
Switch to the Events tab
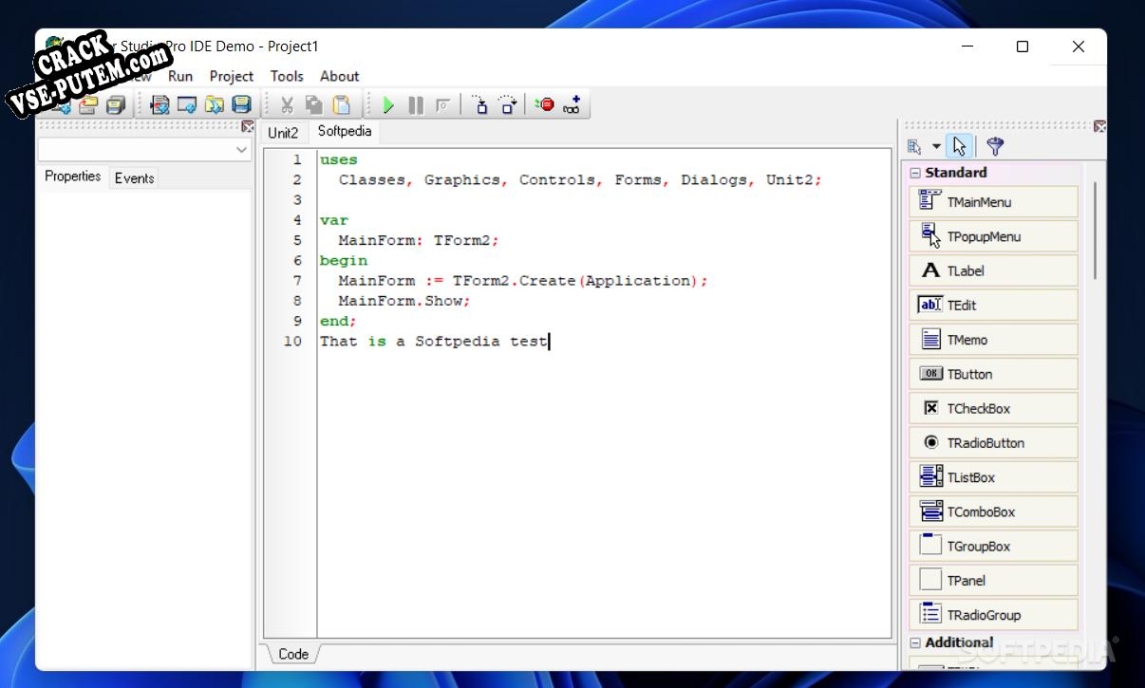point(134,178)
